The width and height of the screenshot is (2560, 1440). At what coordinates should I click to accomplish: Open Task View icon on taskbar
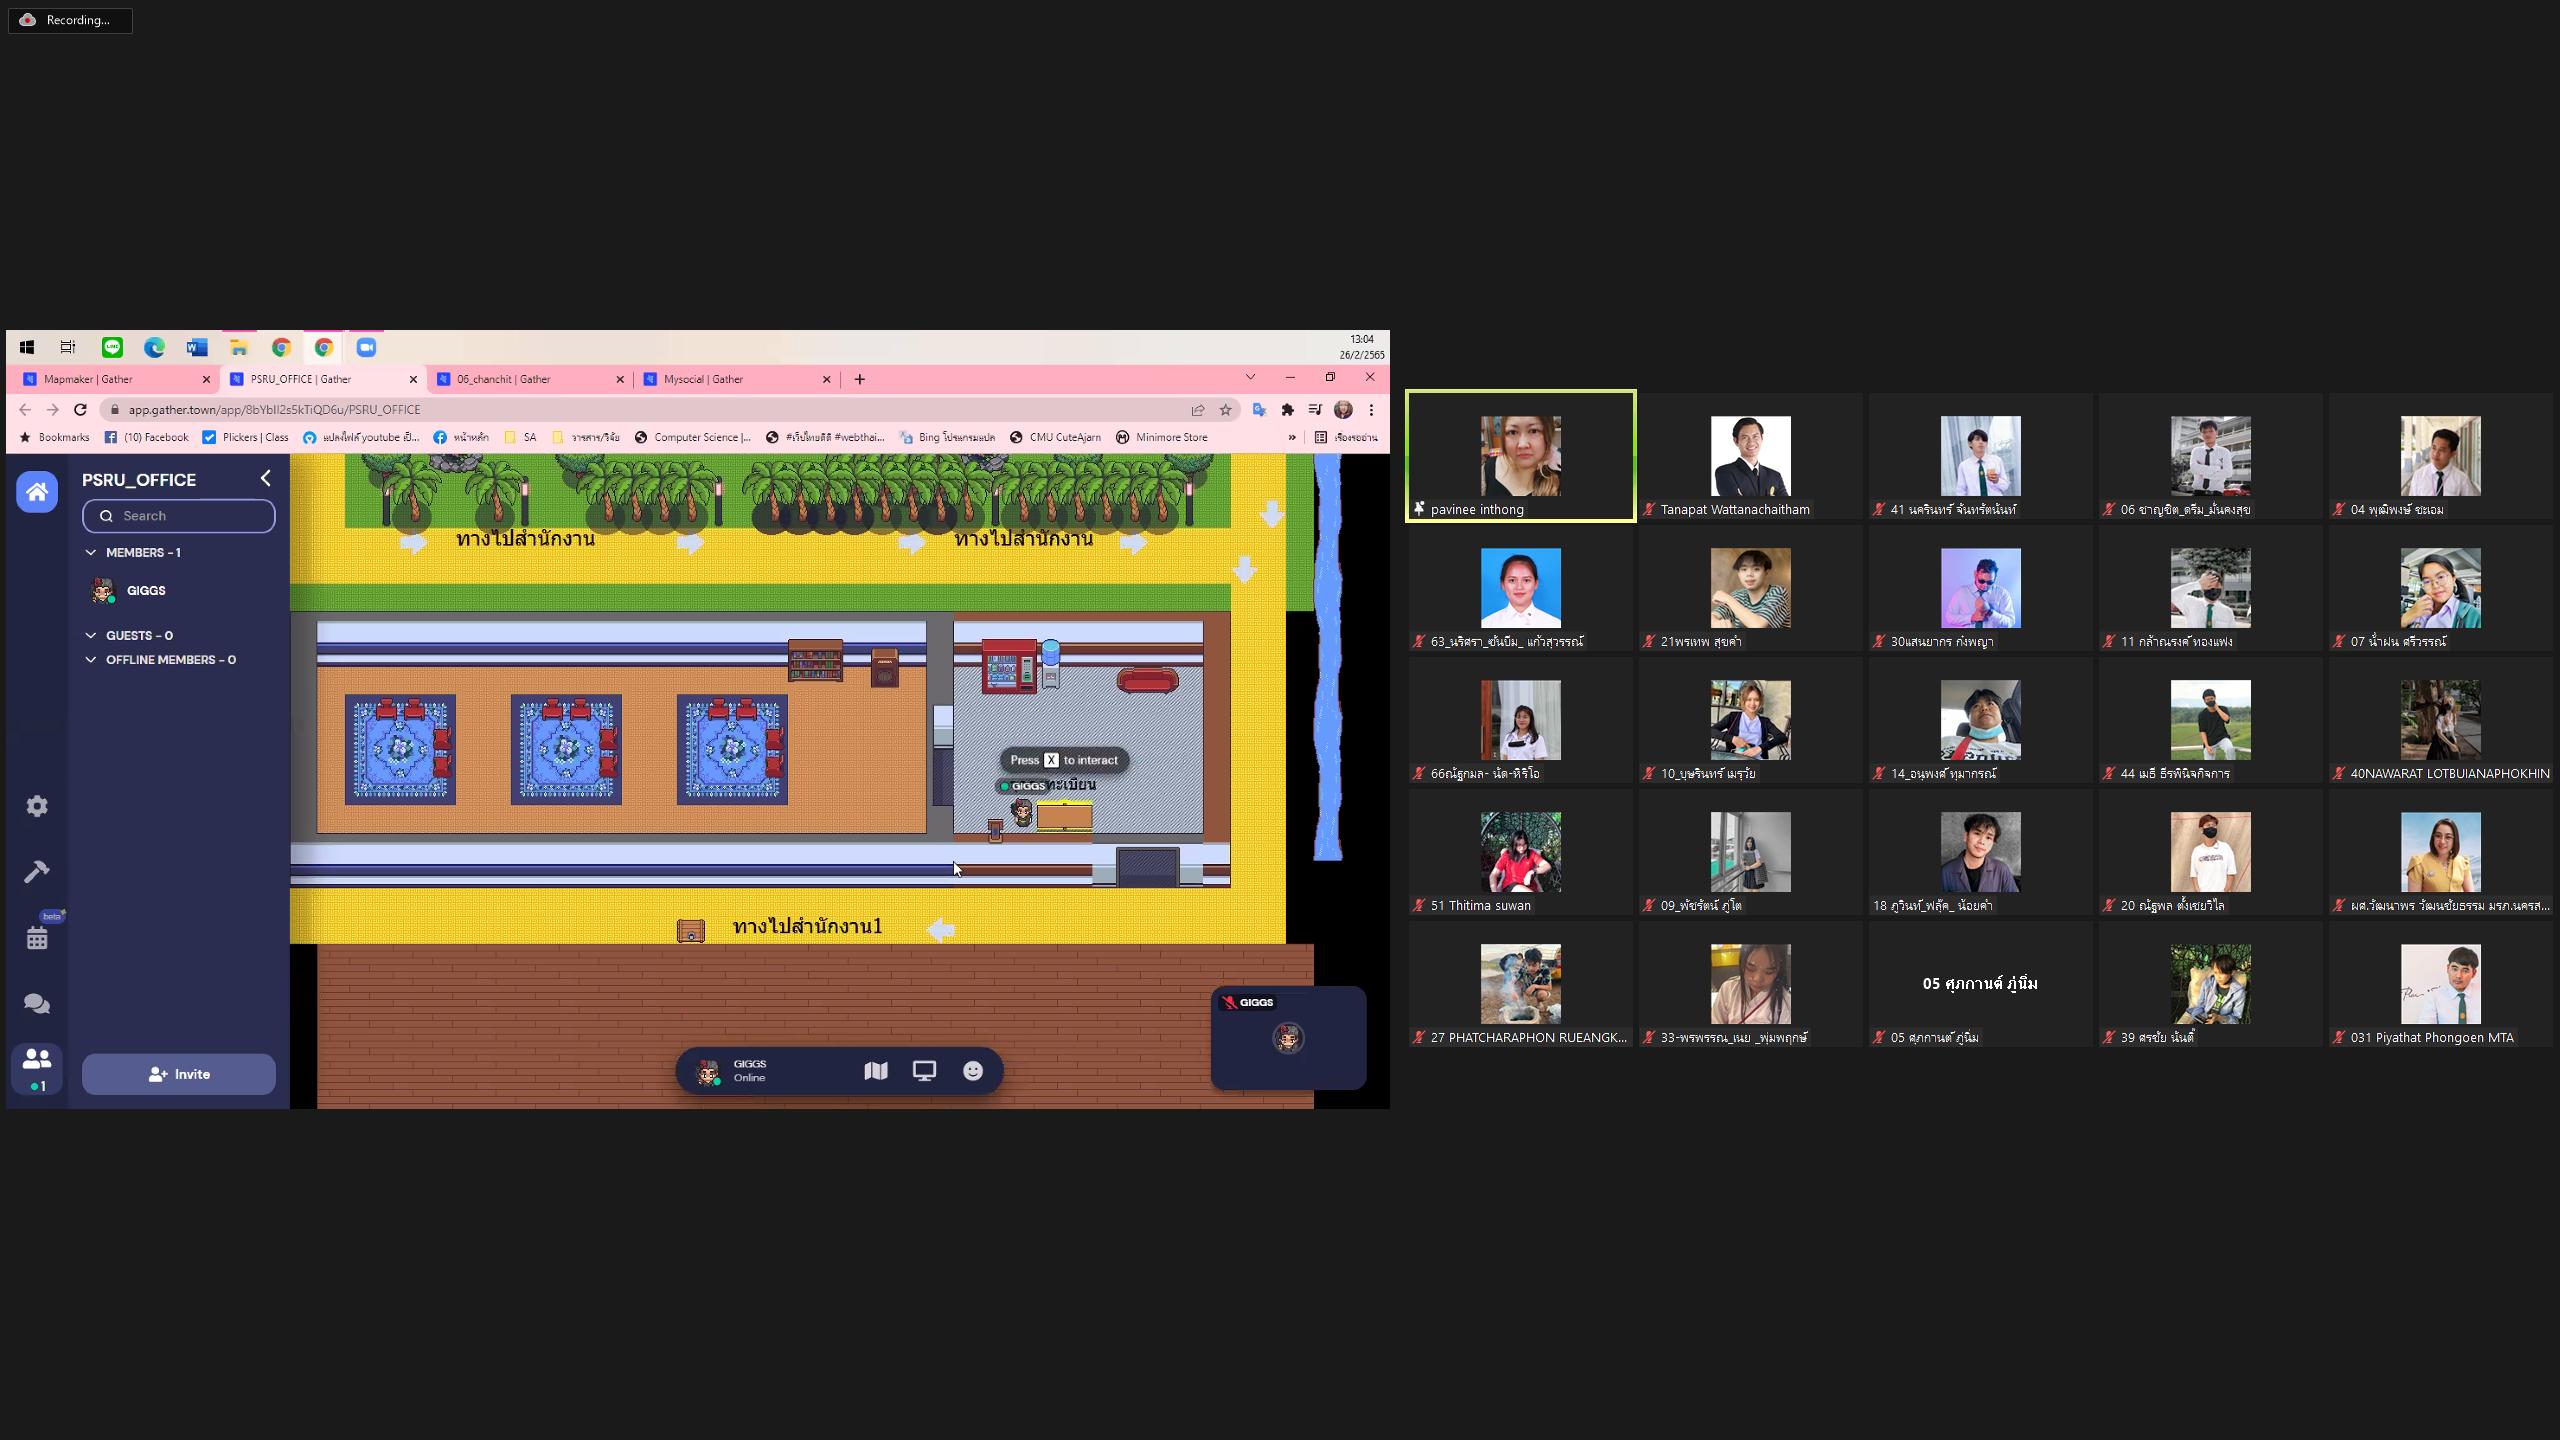(x=68, y=347)
